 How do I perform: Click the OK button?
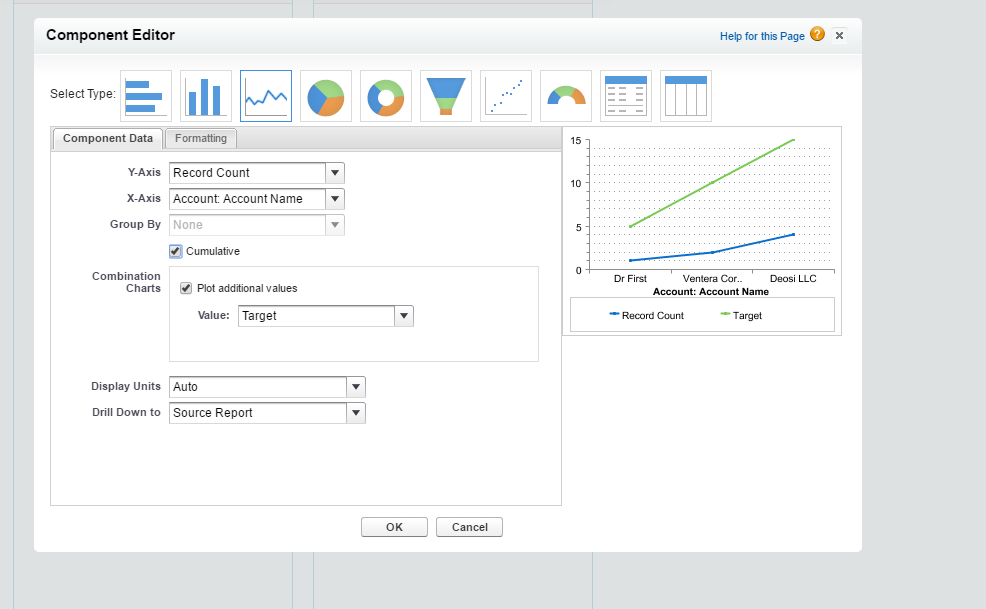coord(394,527)
